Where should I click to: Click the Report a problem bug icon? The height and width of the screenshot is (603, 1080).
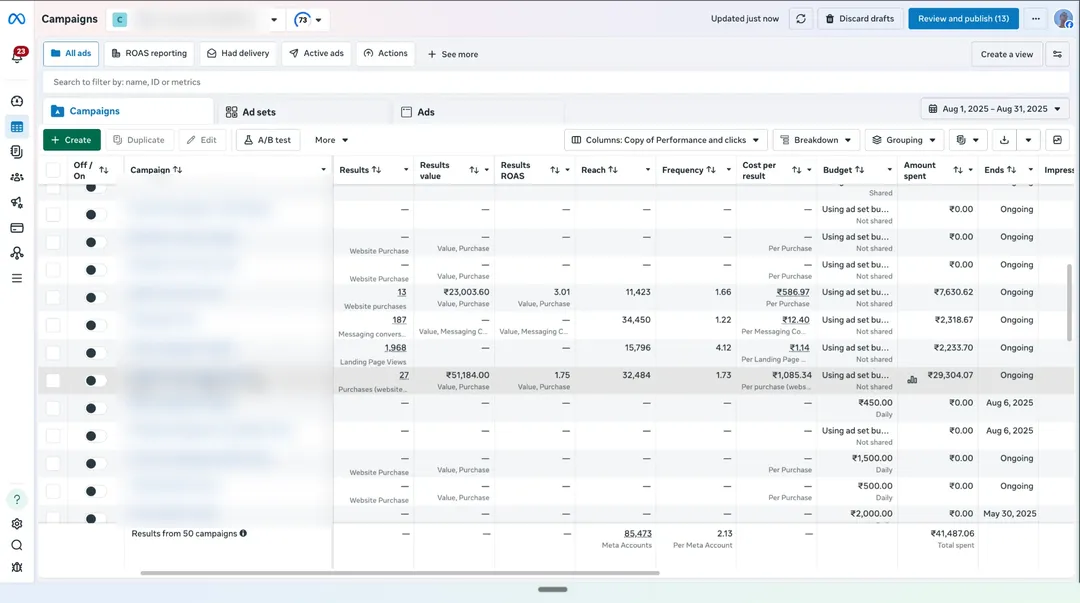17,567
